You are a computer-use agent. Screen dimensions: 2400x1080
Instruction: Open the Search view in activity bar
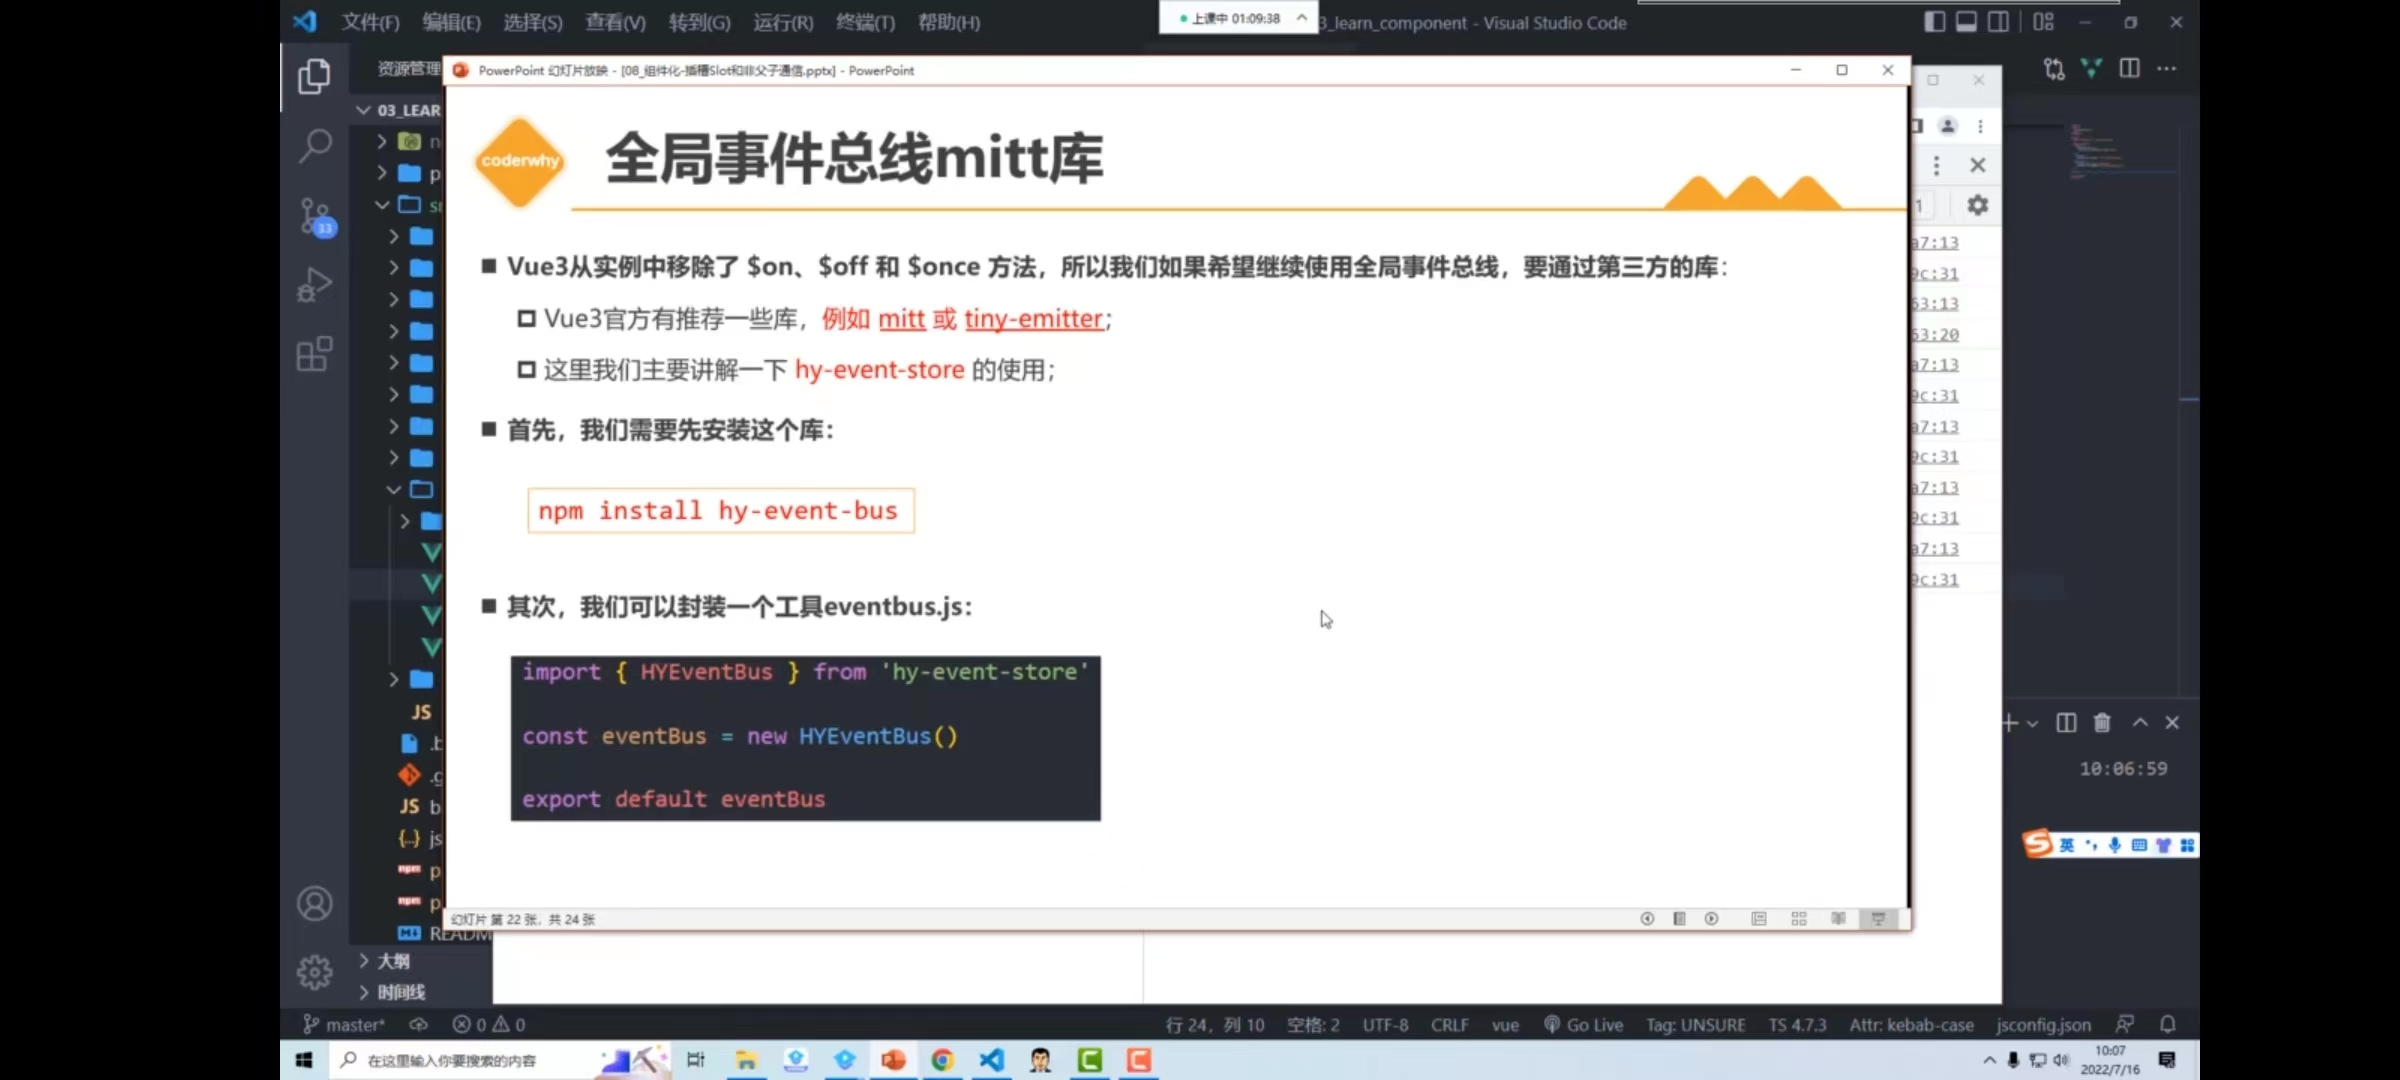tap(314, 145)
